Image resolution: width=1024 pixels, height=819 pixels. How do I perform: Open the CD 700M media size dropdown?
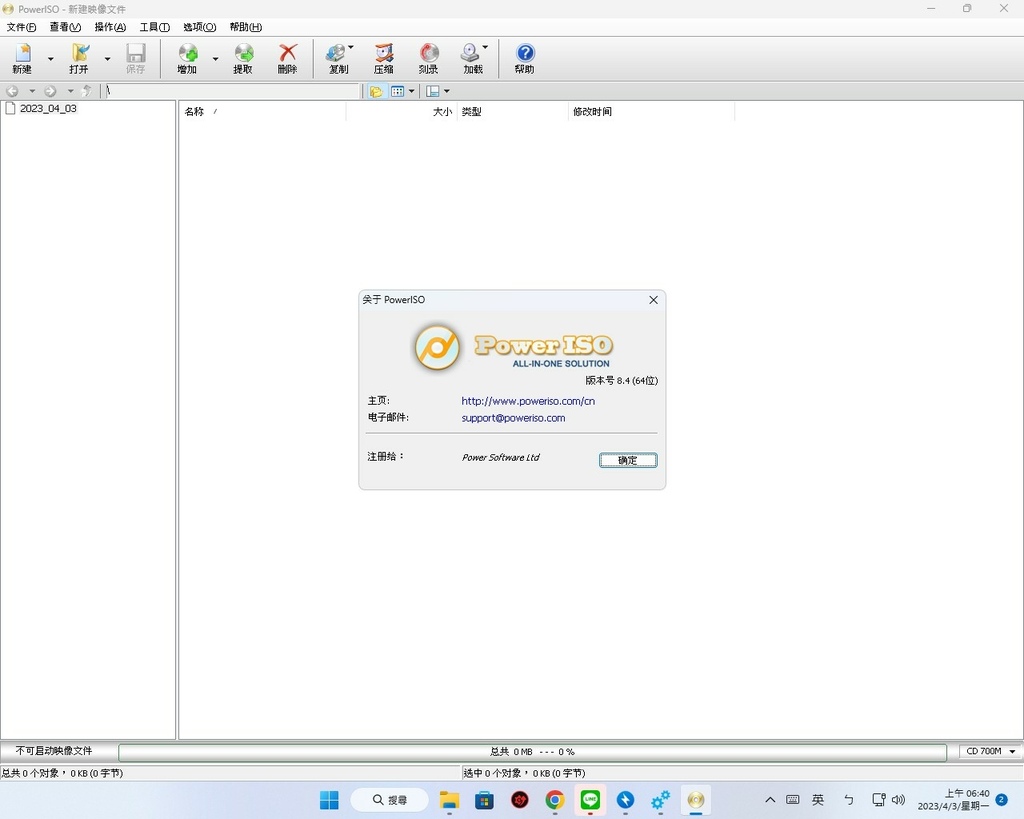pos(989,751)
